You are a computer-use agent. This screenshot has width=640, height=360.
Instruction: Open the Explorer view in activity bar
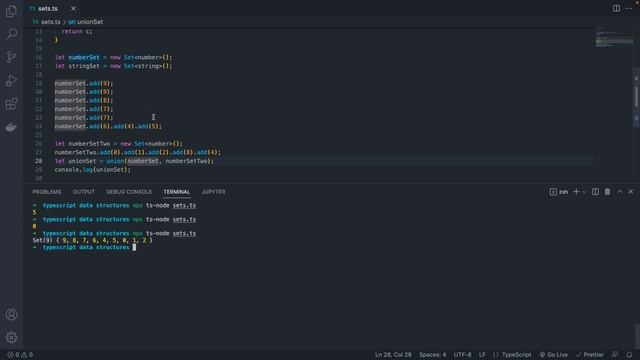click(x=11, y=11)
